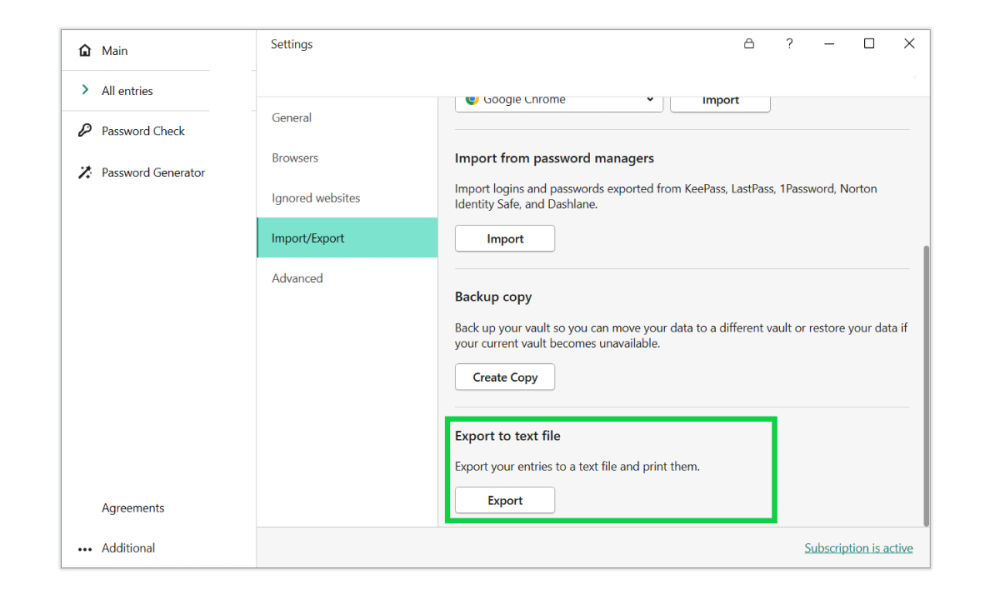Switch to the General settings tab
This screenshot has width=1000, height=605.
click(x=292, y=118)
